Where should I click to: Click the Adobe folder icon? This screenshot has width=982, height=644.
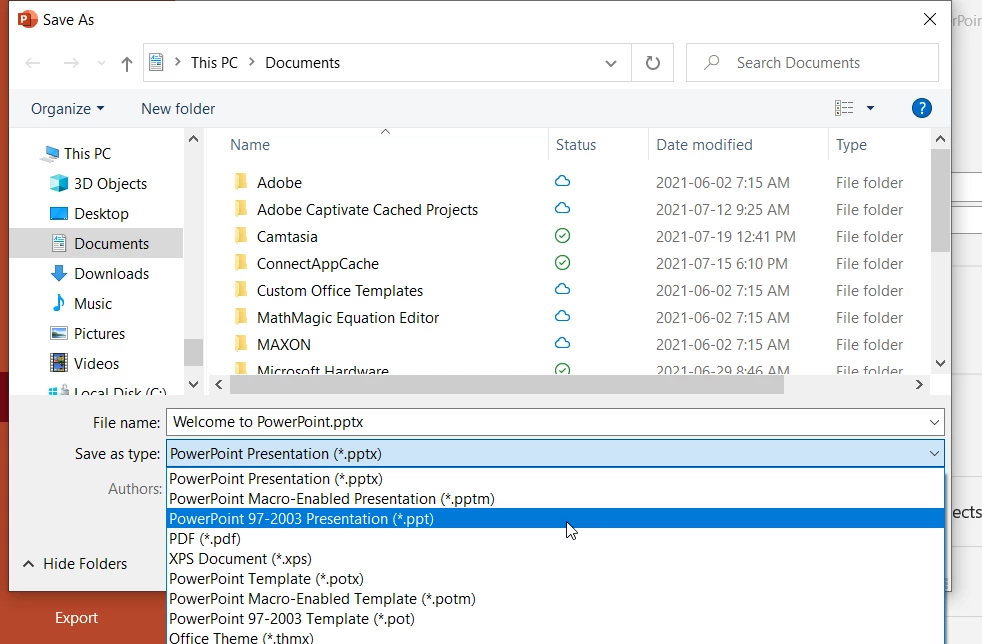241,182
